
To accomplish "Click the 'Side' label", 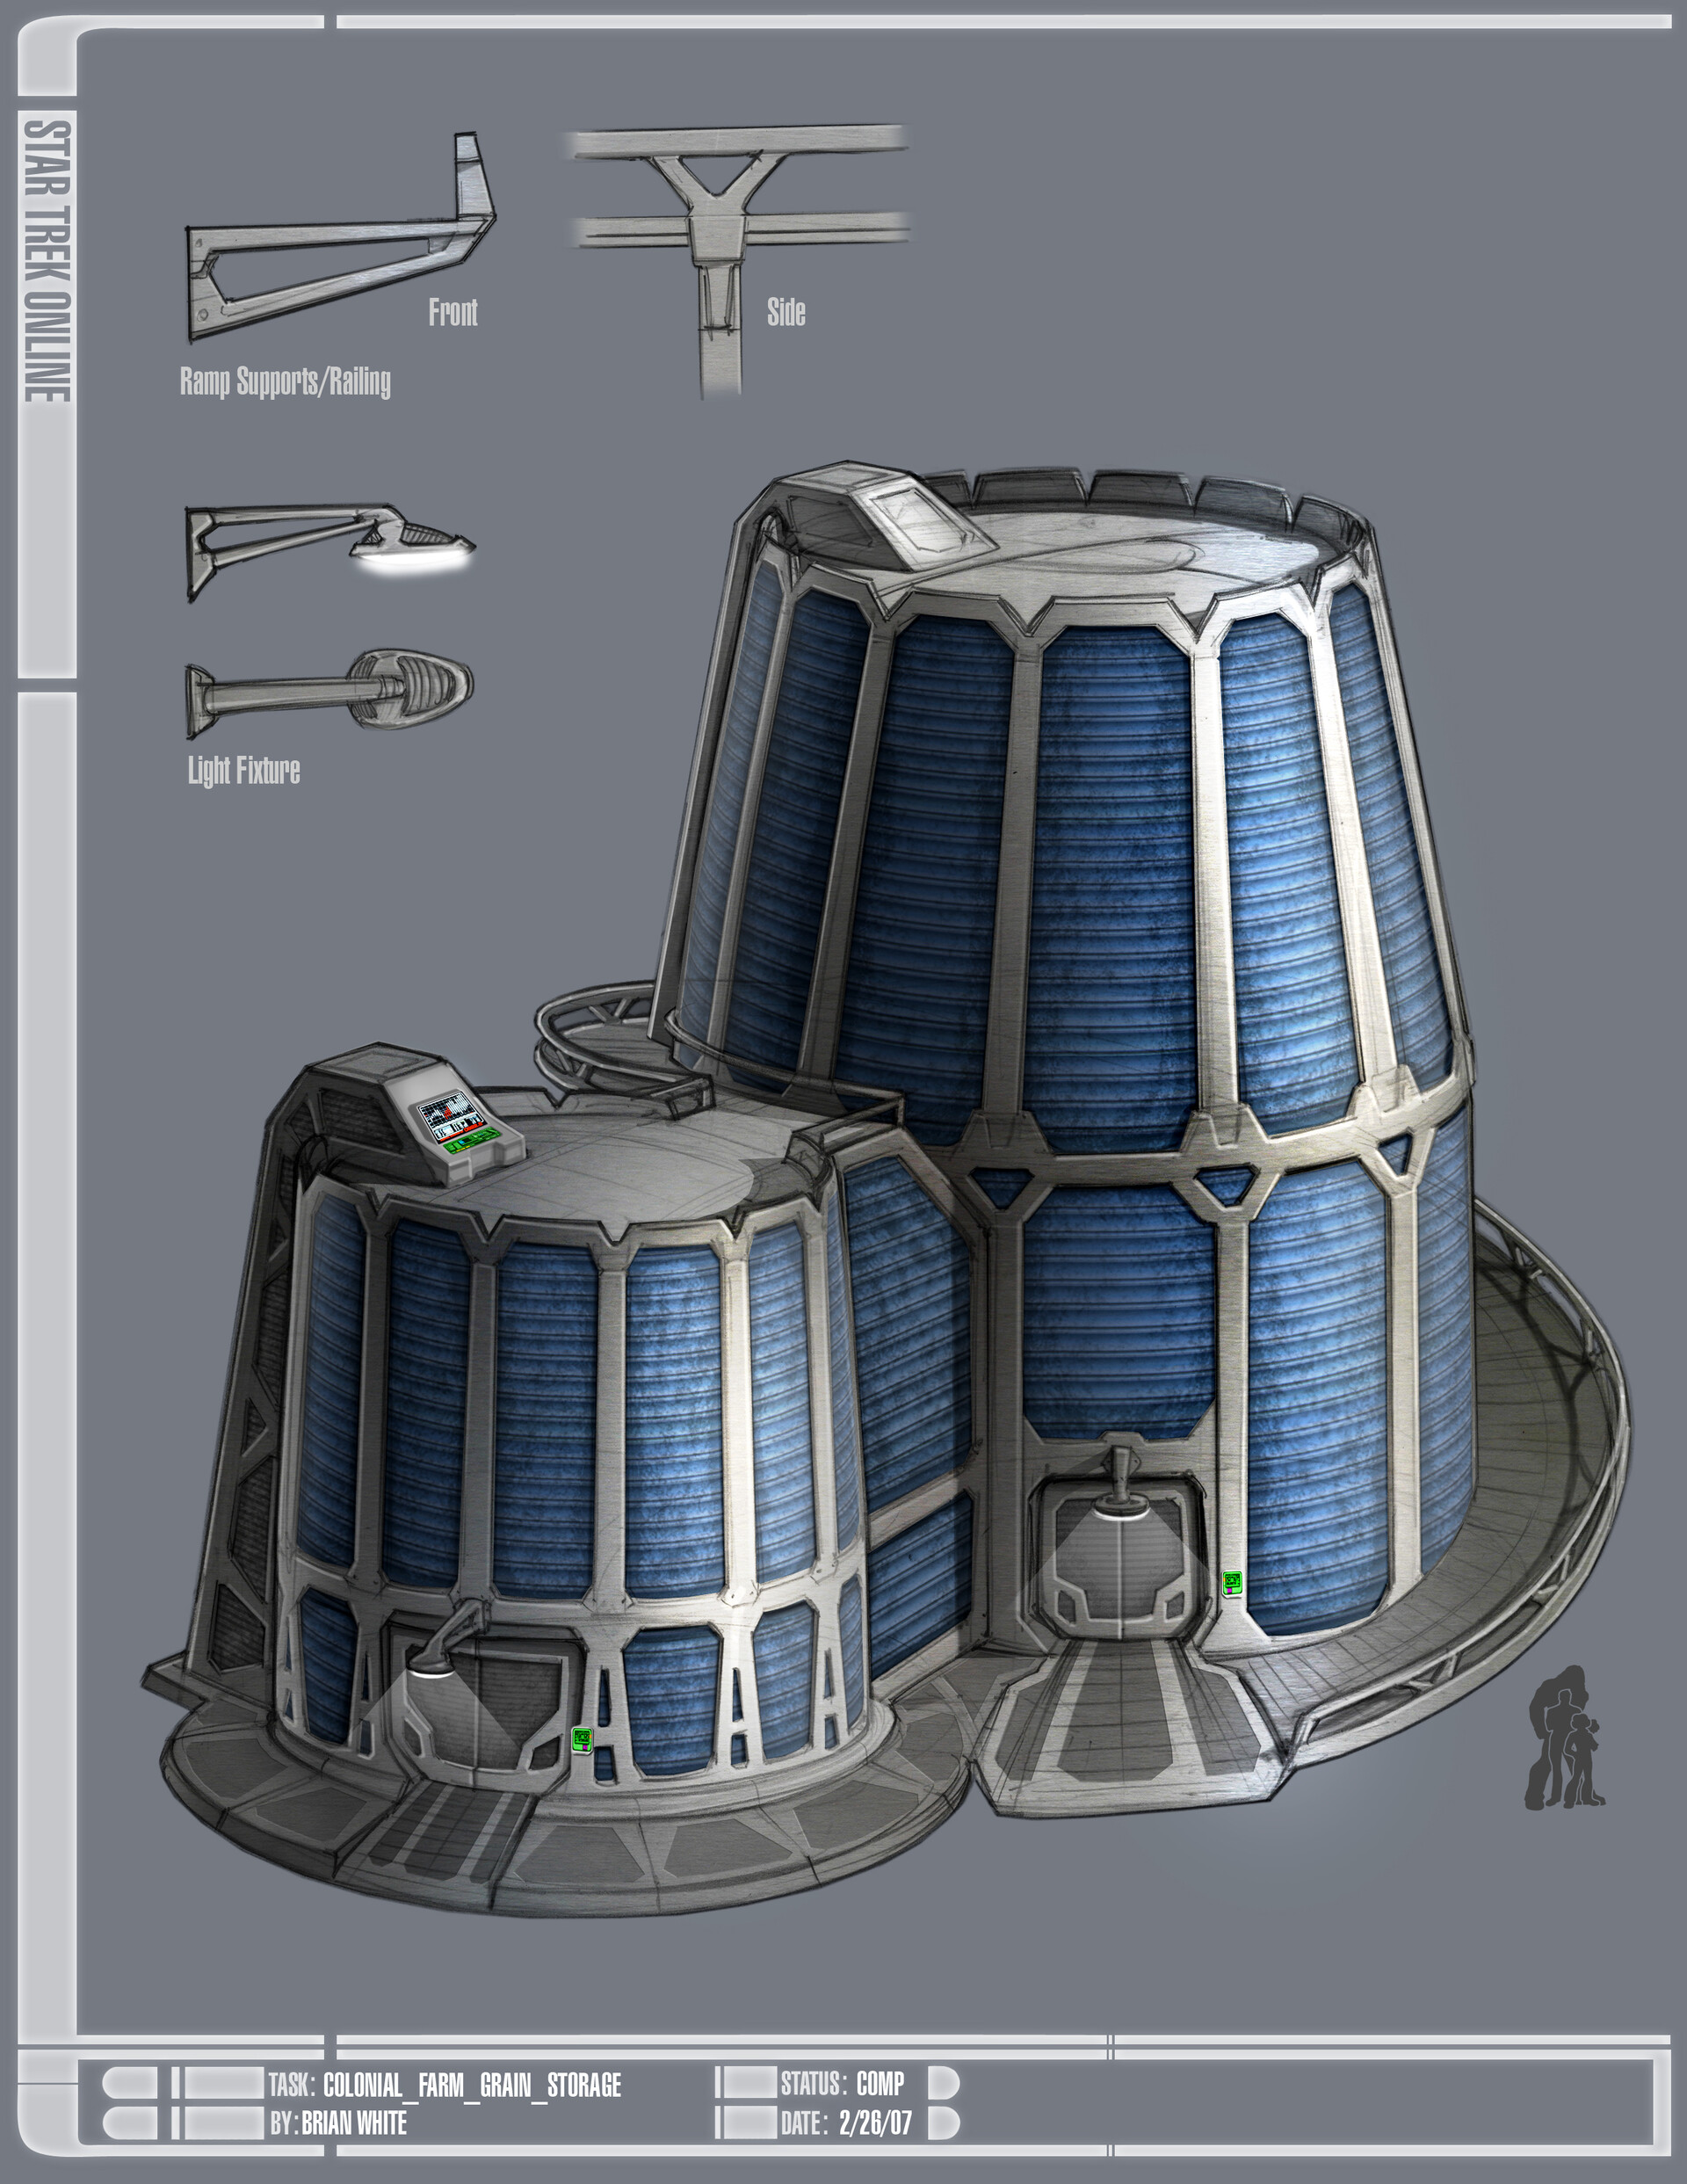I will click(786, 312).
